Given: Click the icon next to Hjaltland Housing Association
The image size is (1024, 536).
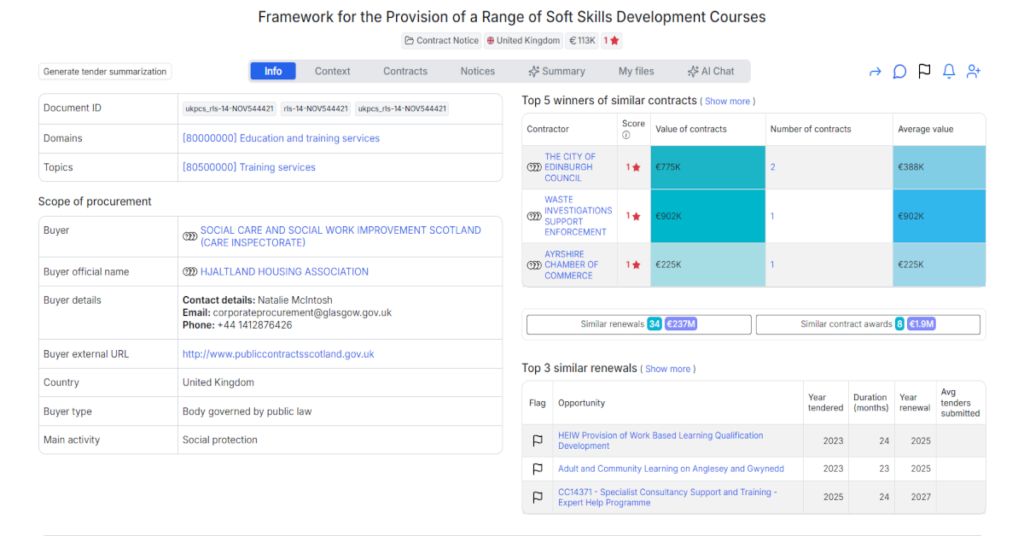Looking at the screenshot, I should click(x=189, y=272).
